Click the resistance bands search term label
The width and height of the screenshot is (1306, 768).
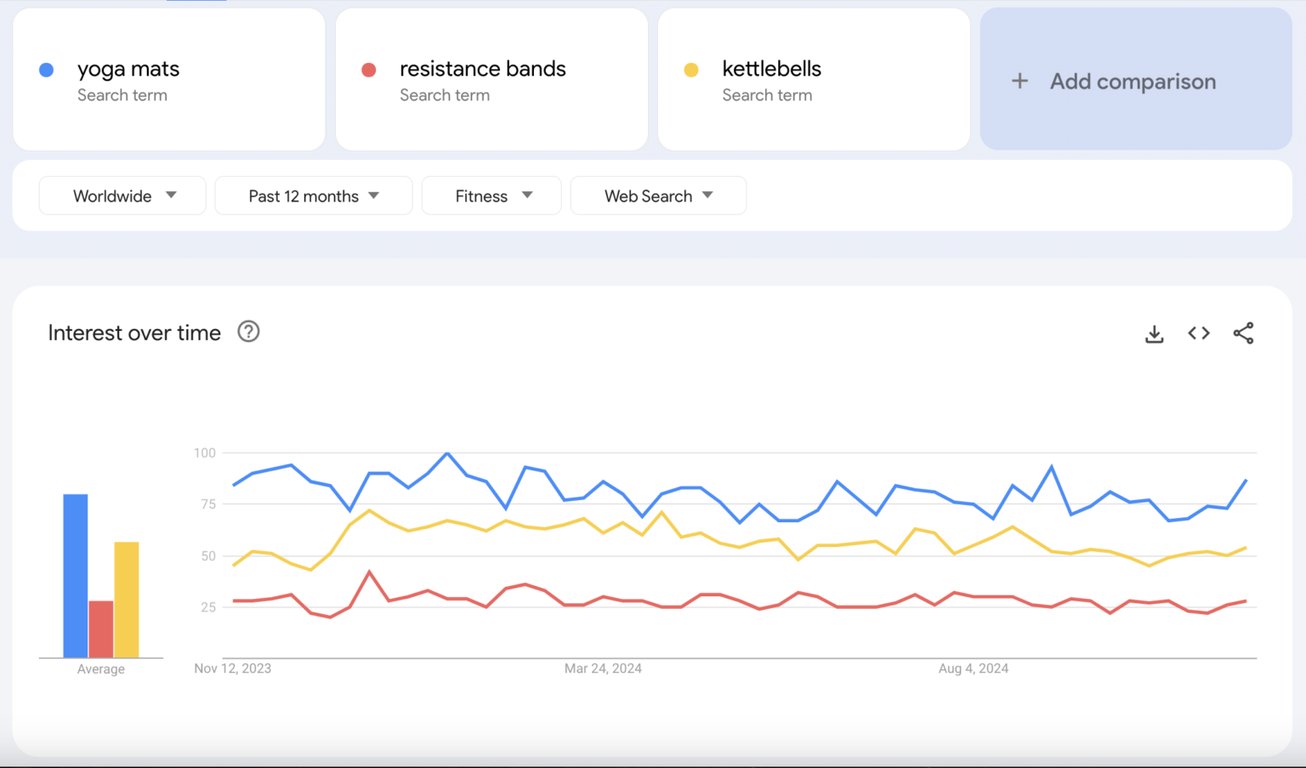point(482,68)
